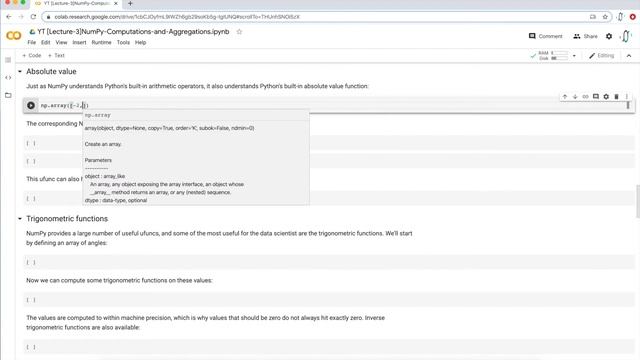
Task: Click the Colab logo
Action: pyautogui.click(x=13, y=36)
